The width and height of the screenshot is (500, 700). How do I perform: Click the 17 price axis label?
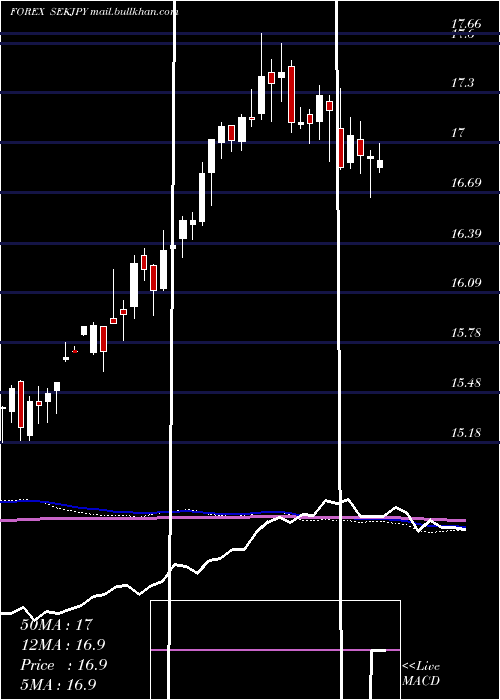pyautogui.click(x=459, y=133)
